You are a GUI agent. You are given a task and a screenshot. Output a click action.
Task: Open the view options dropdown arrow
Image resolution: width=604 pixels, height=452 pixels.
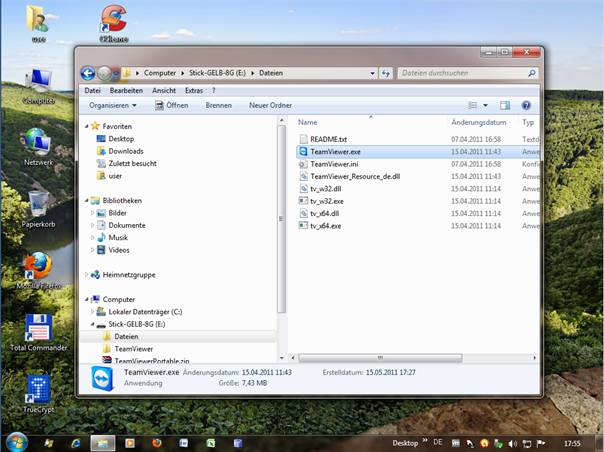click(x=485, y=105)
